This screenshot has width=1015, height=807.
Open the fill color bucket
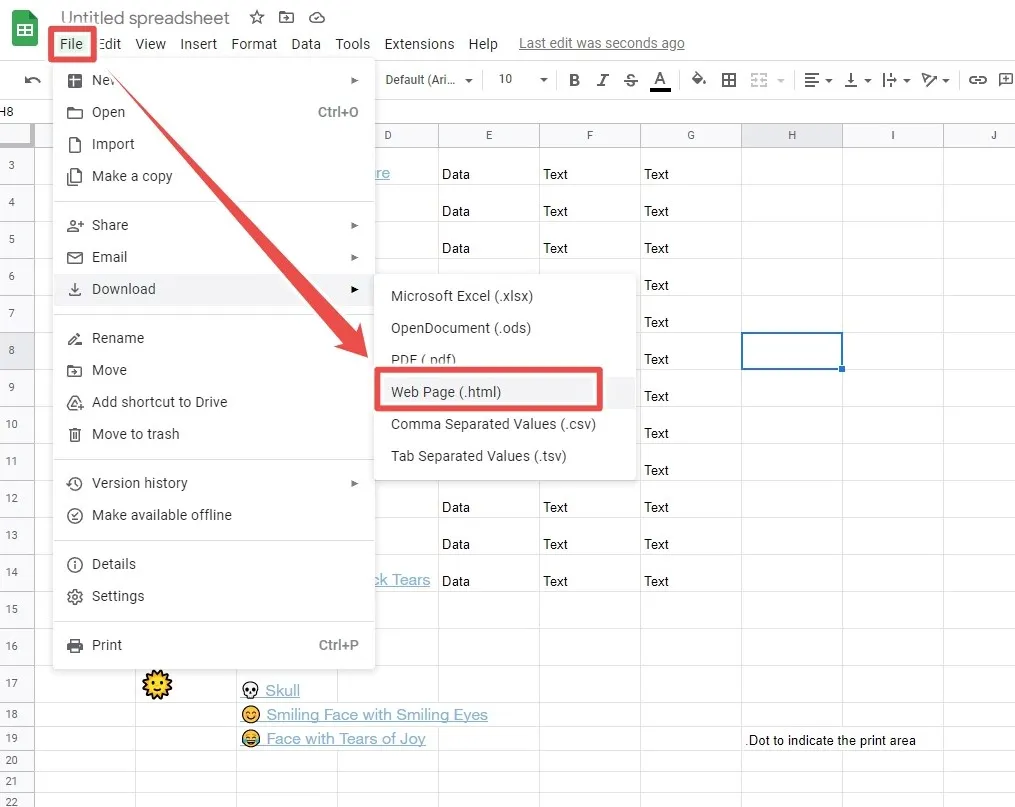(x=698, y=79)
